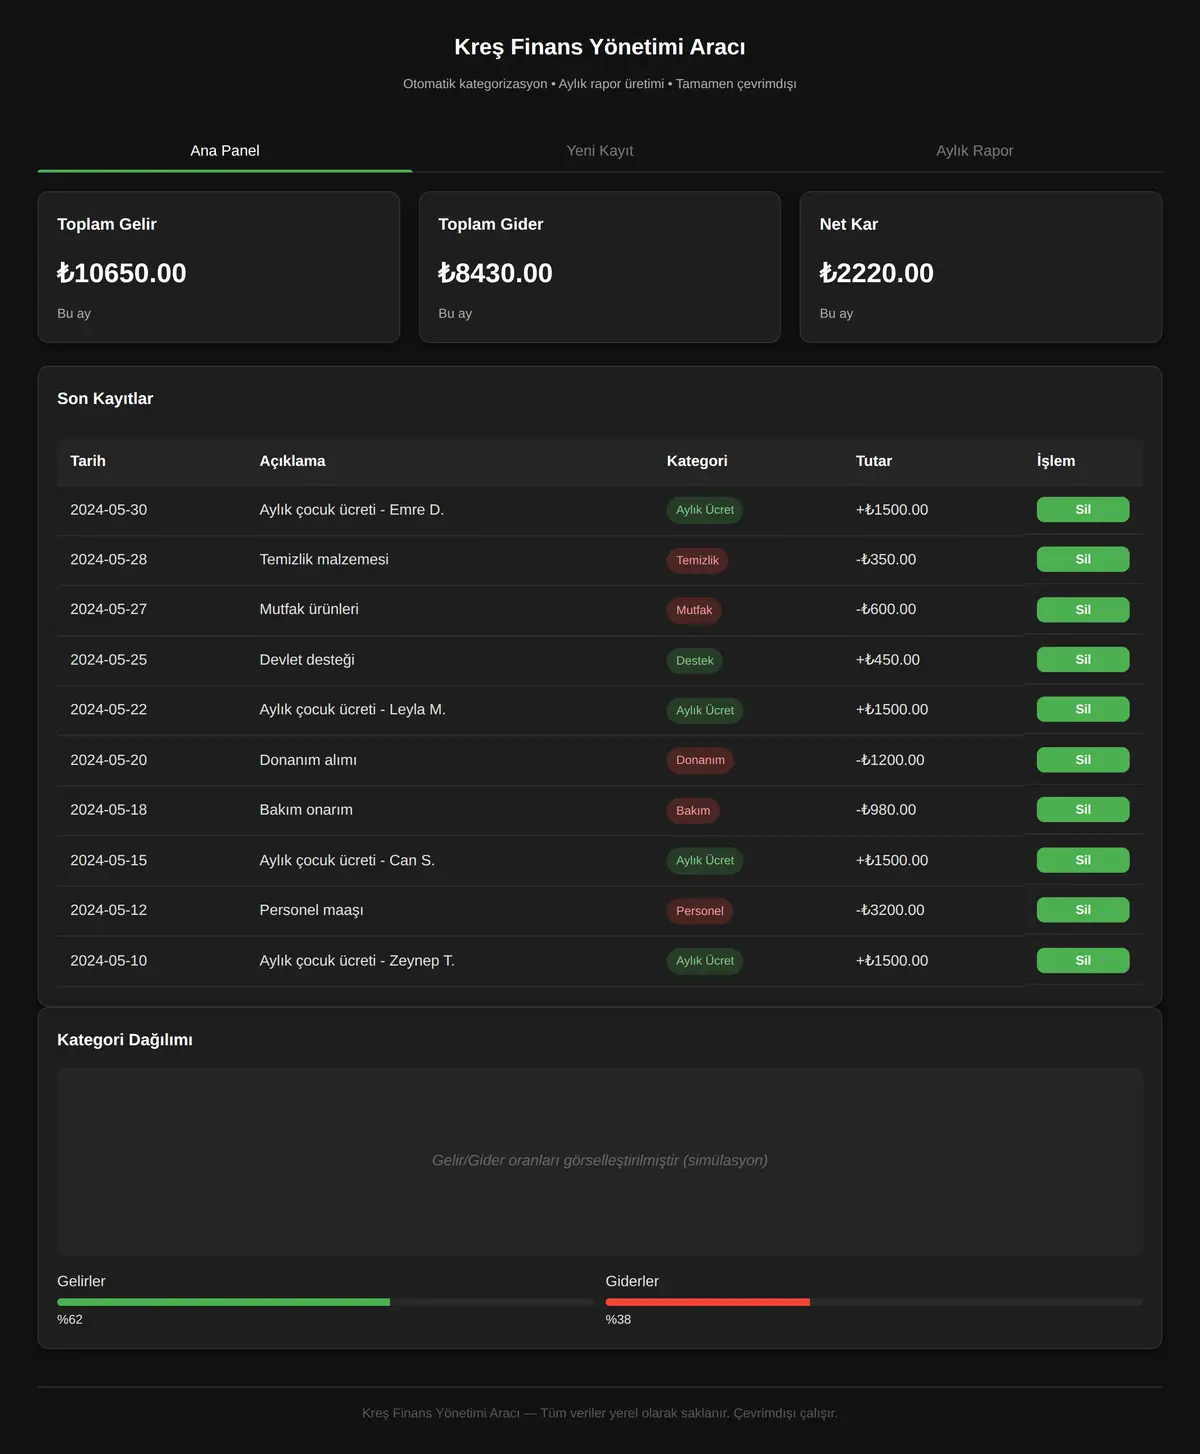The image size is (1200, 1454).
Task: Click the Tutar column header
Action: click(x=874, y=461)
